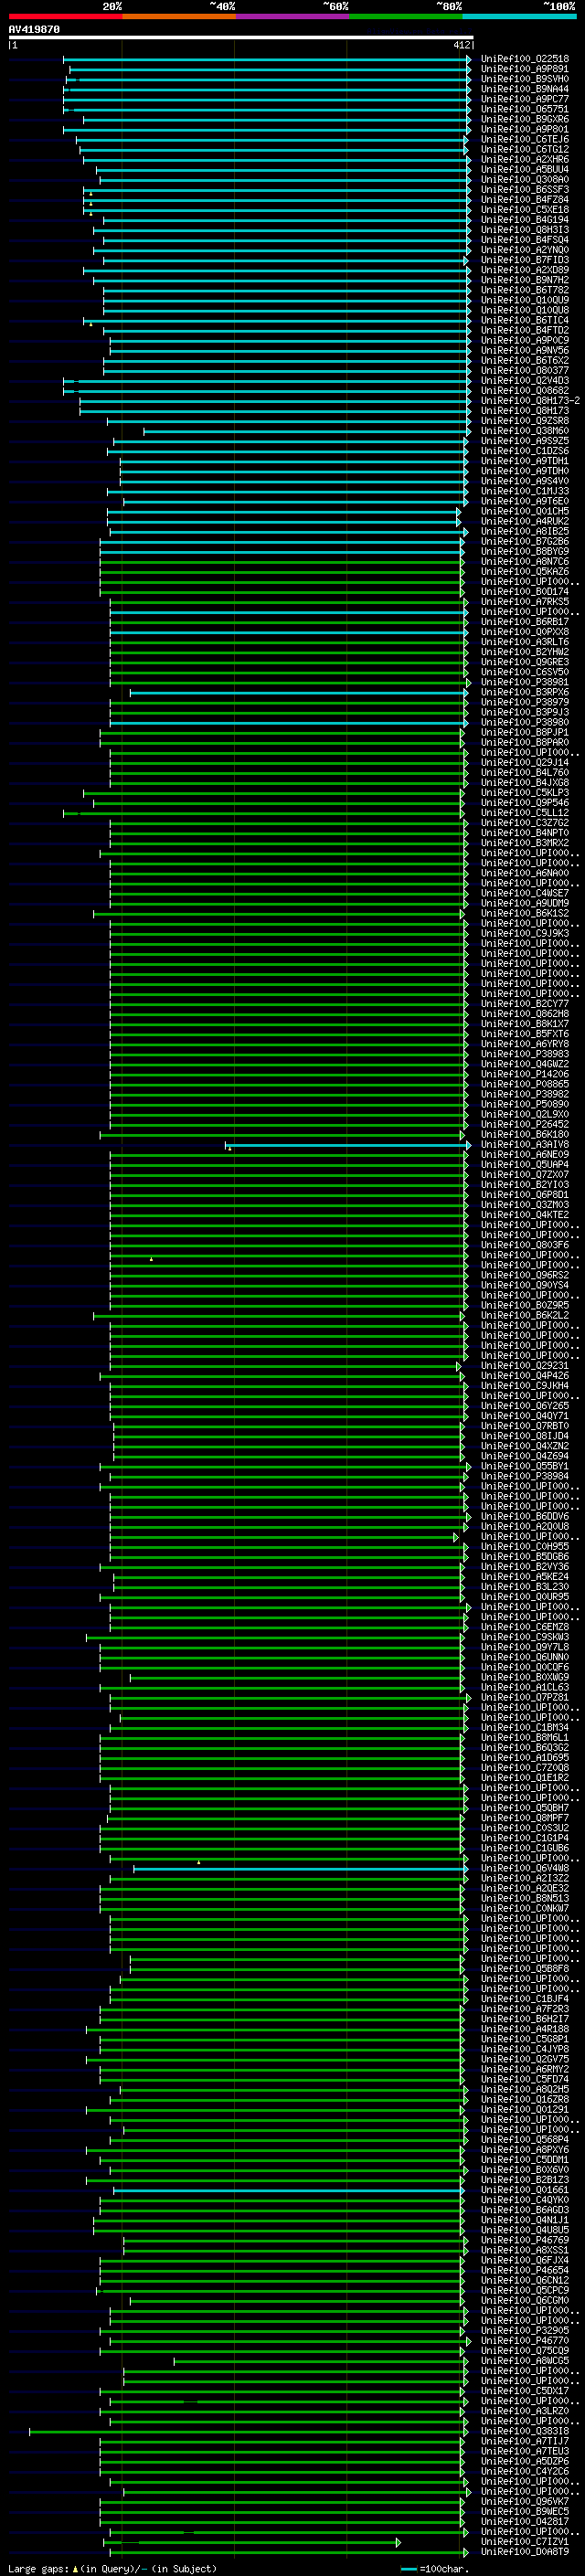The width and height of the screenshot is (585, 2576).
Task: Select hit UniRef100_O42817
Action: point(525,2521)
